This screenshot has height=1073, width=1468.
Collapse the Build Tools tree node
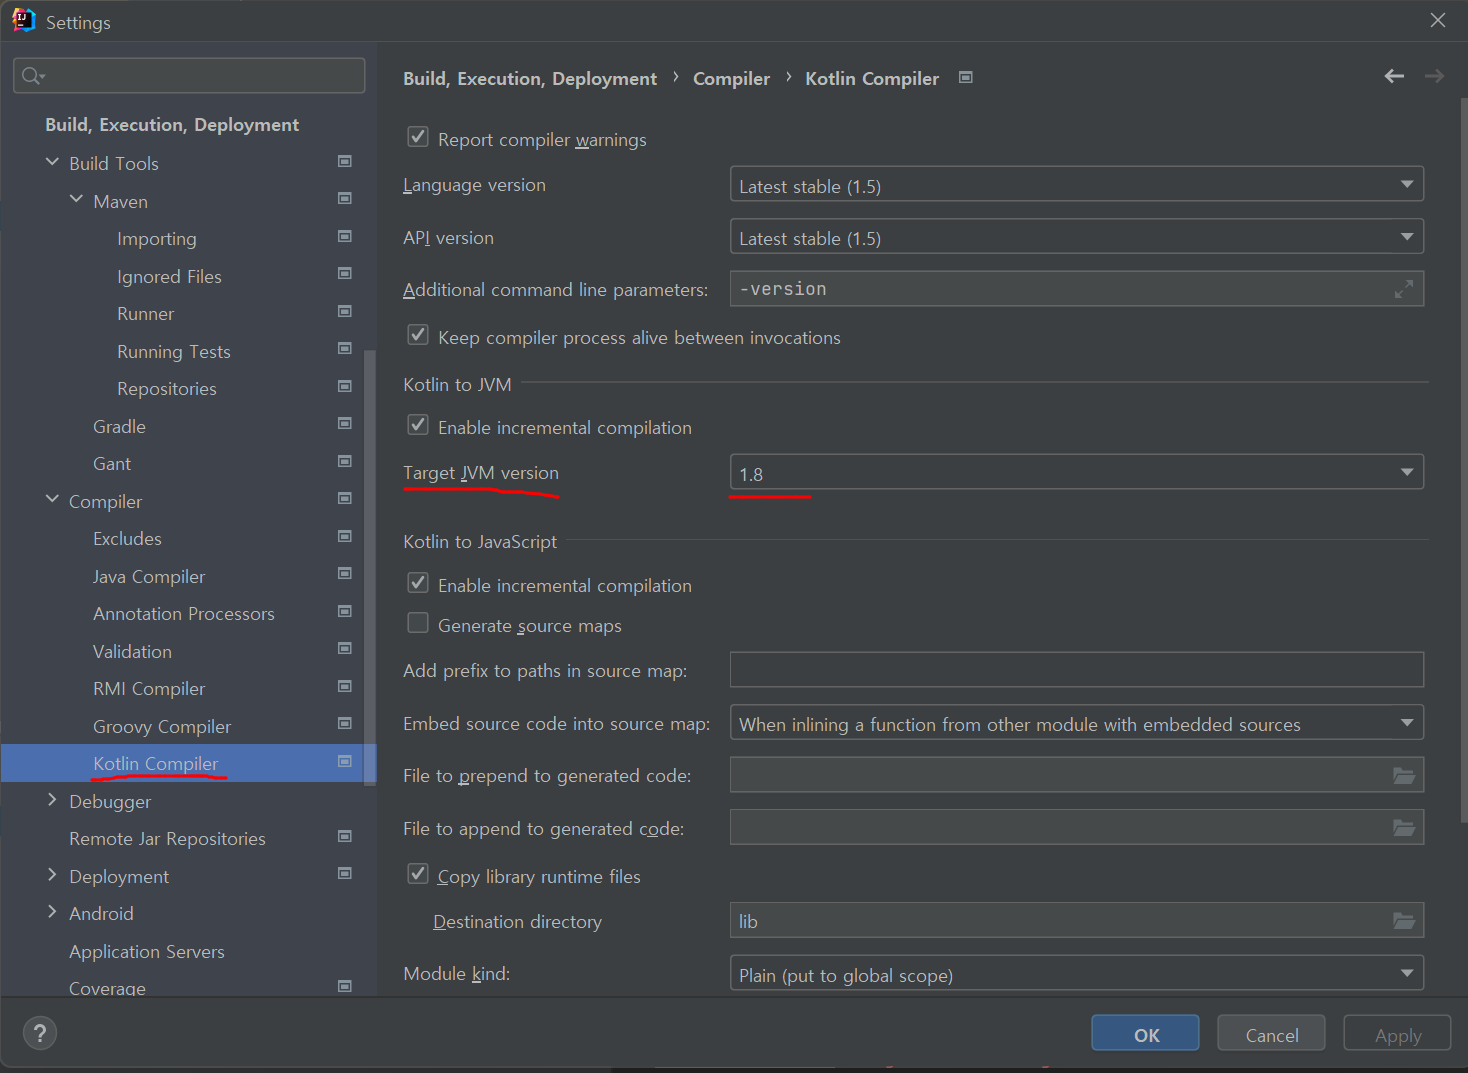coord(52,162)
